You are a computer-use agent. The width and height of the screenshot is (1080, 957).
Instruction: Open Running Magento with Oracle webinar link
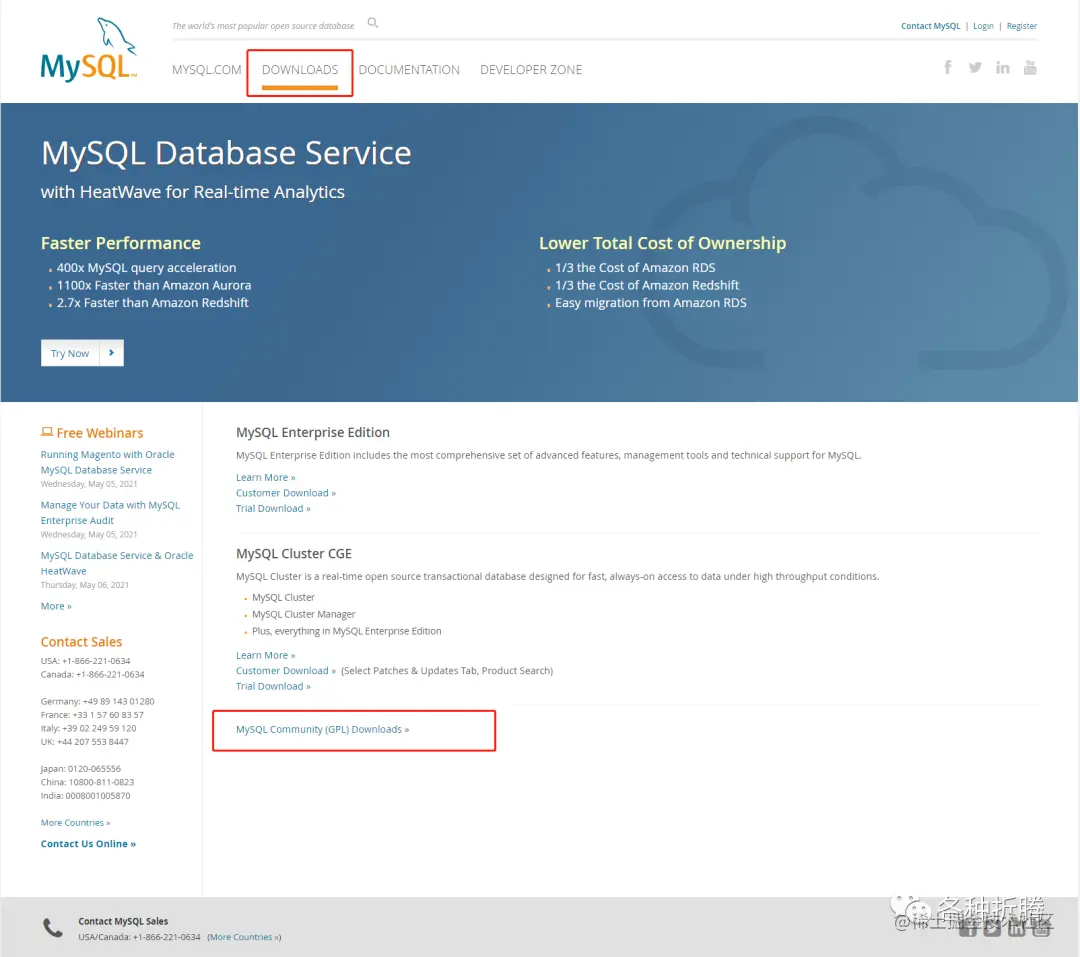pyautogui.click(x=107, y=462)
